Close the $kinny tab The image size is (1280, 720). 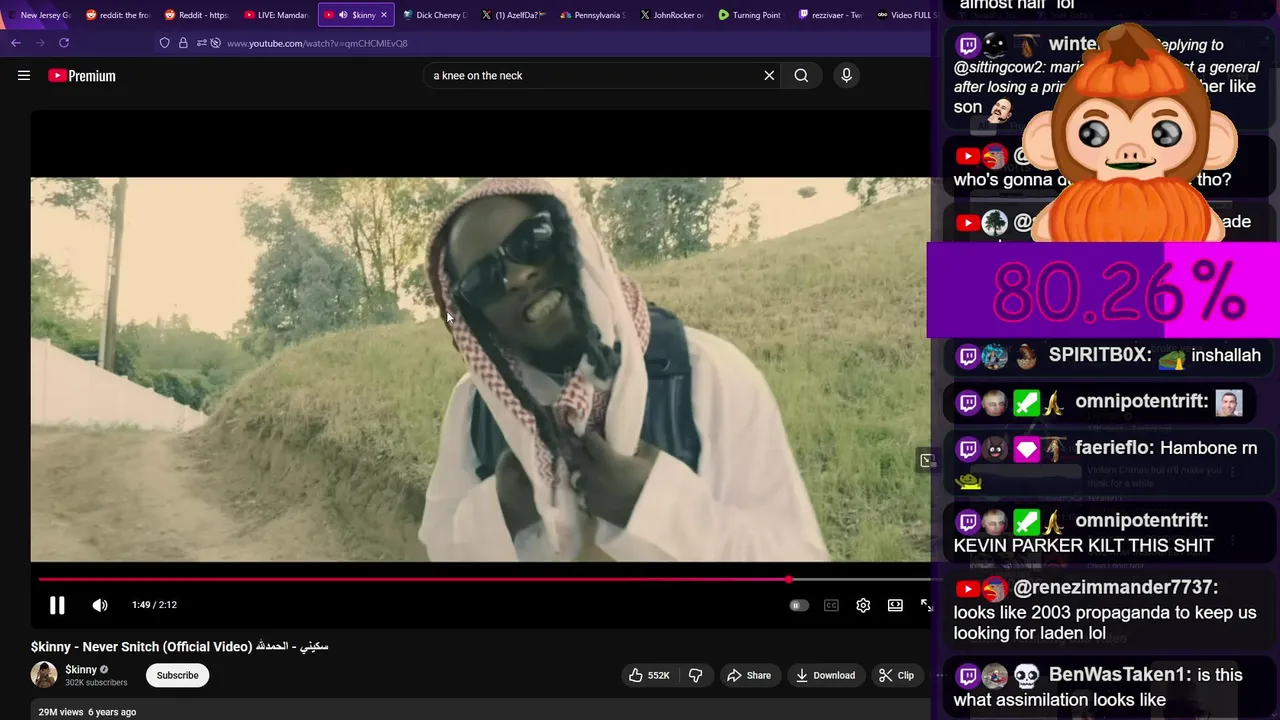coord(383,15)
